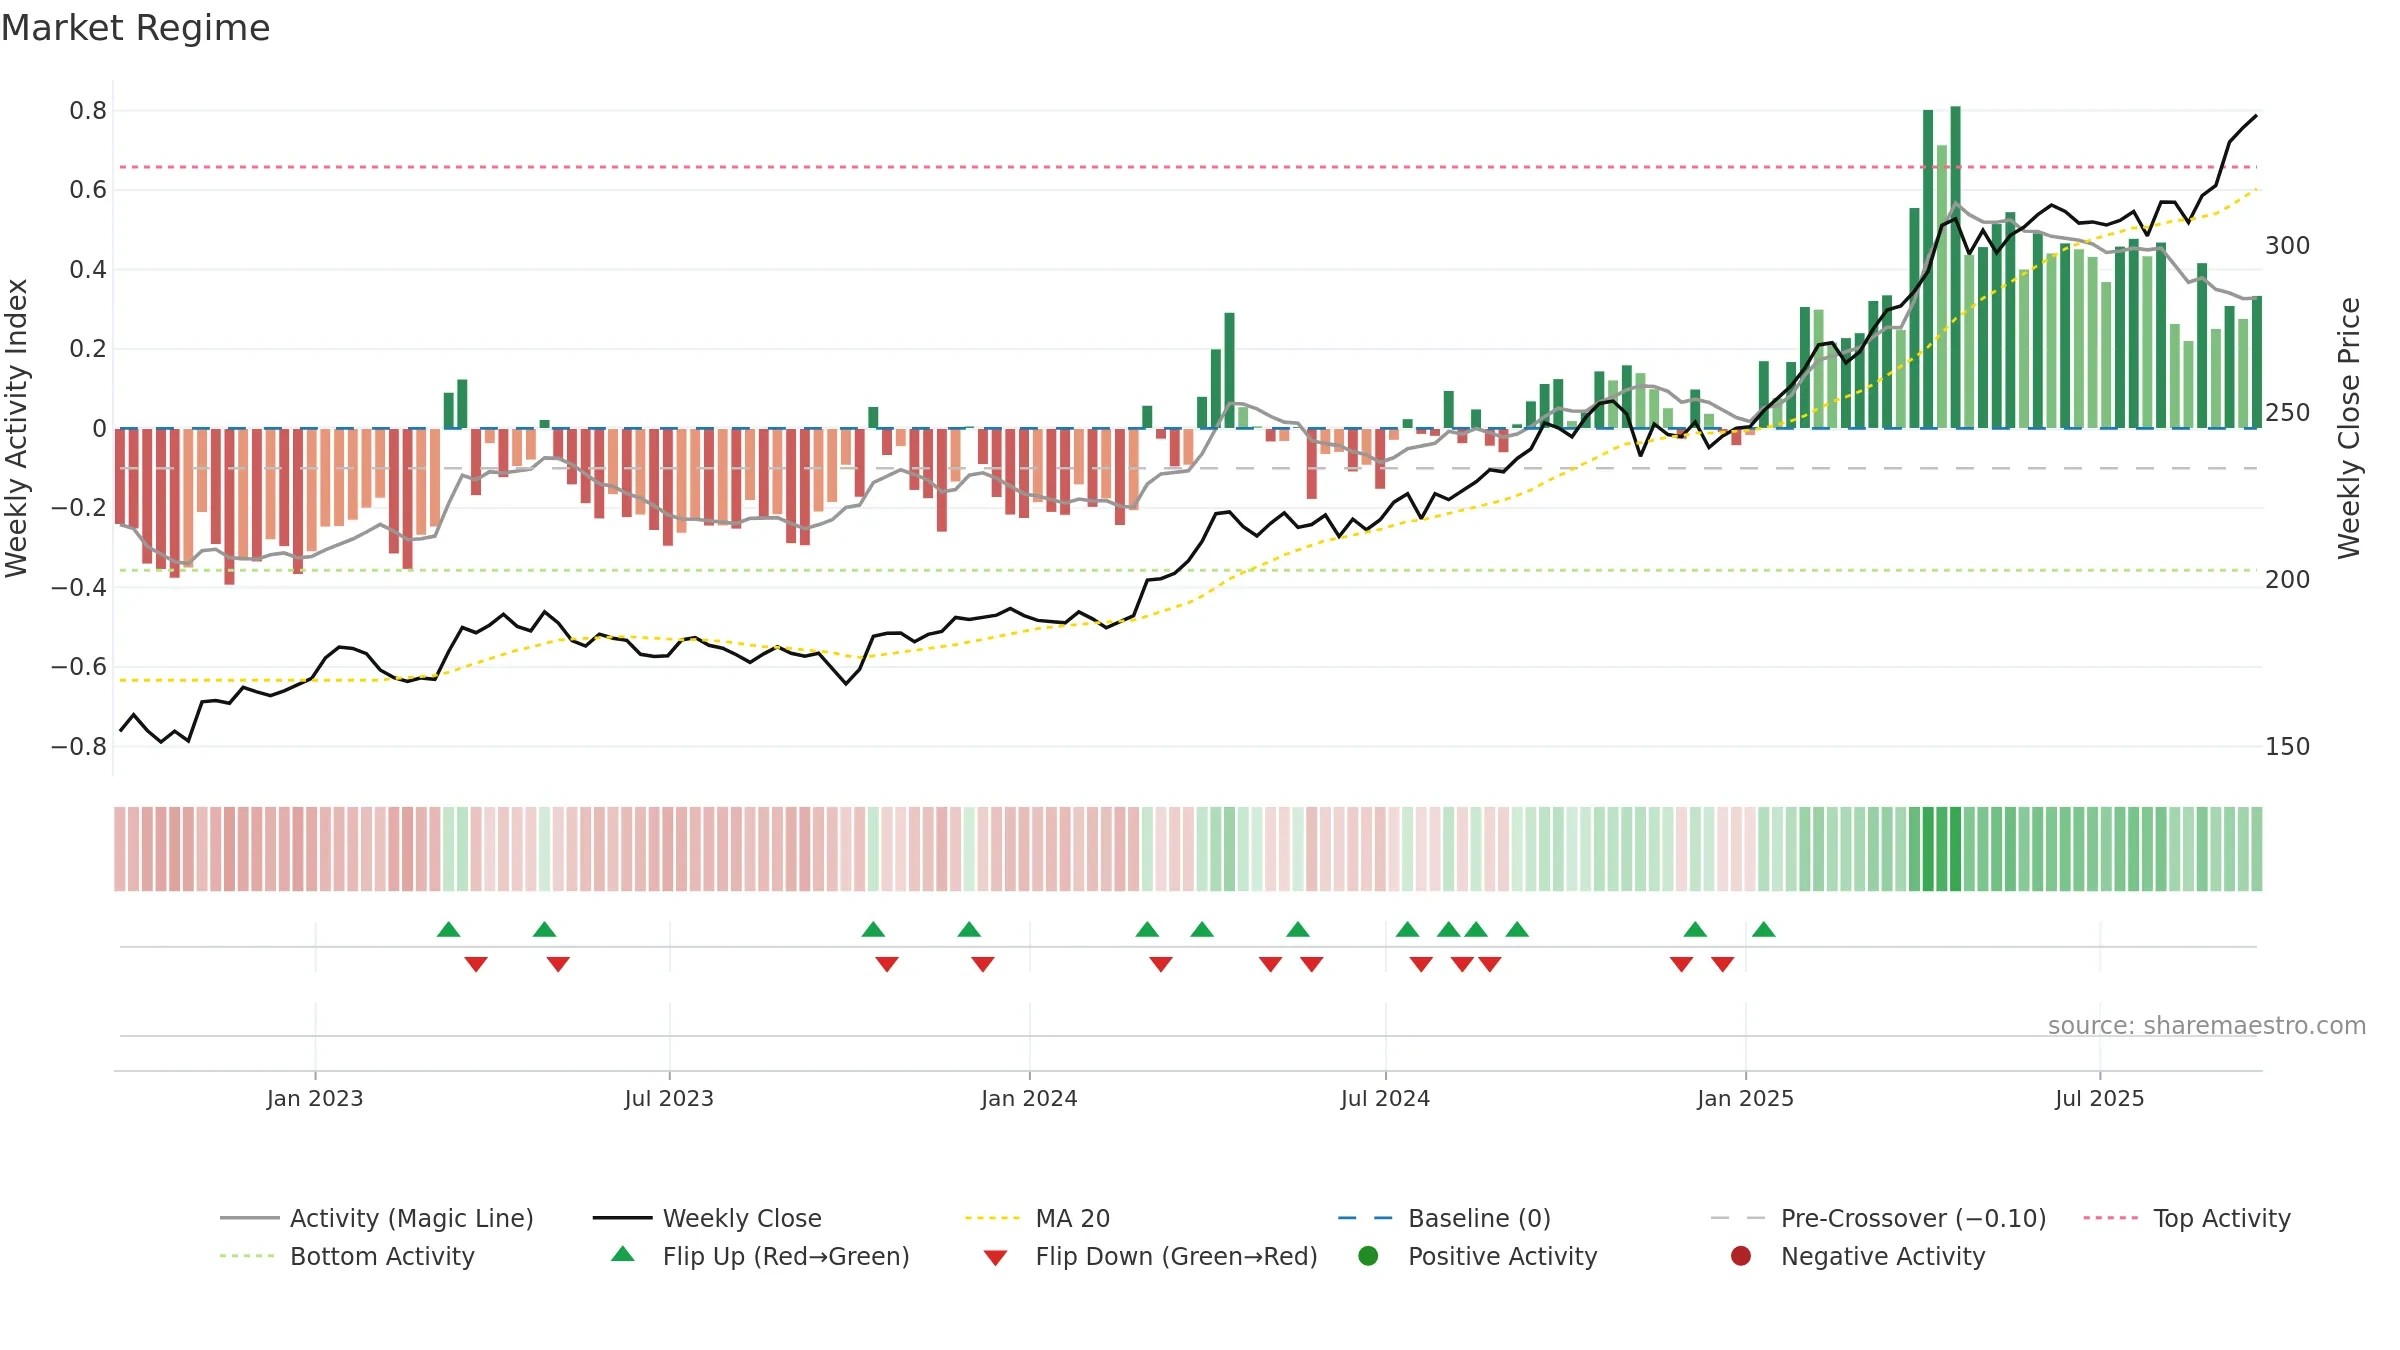Viewport: 2400px width, 1350px height.
Task: Click the Weekly Activity Index axis title
Action: [x=16, y=428]
